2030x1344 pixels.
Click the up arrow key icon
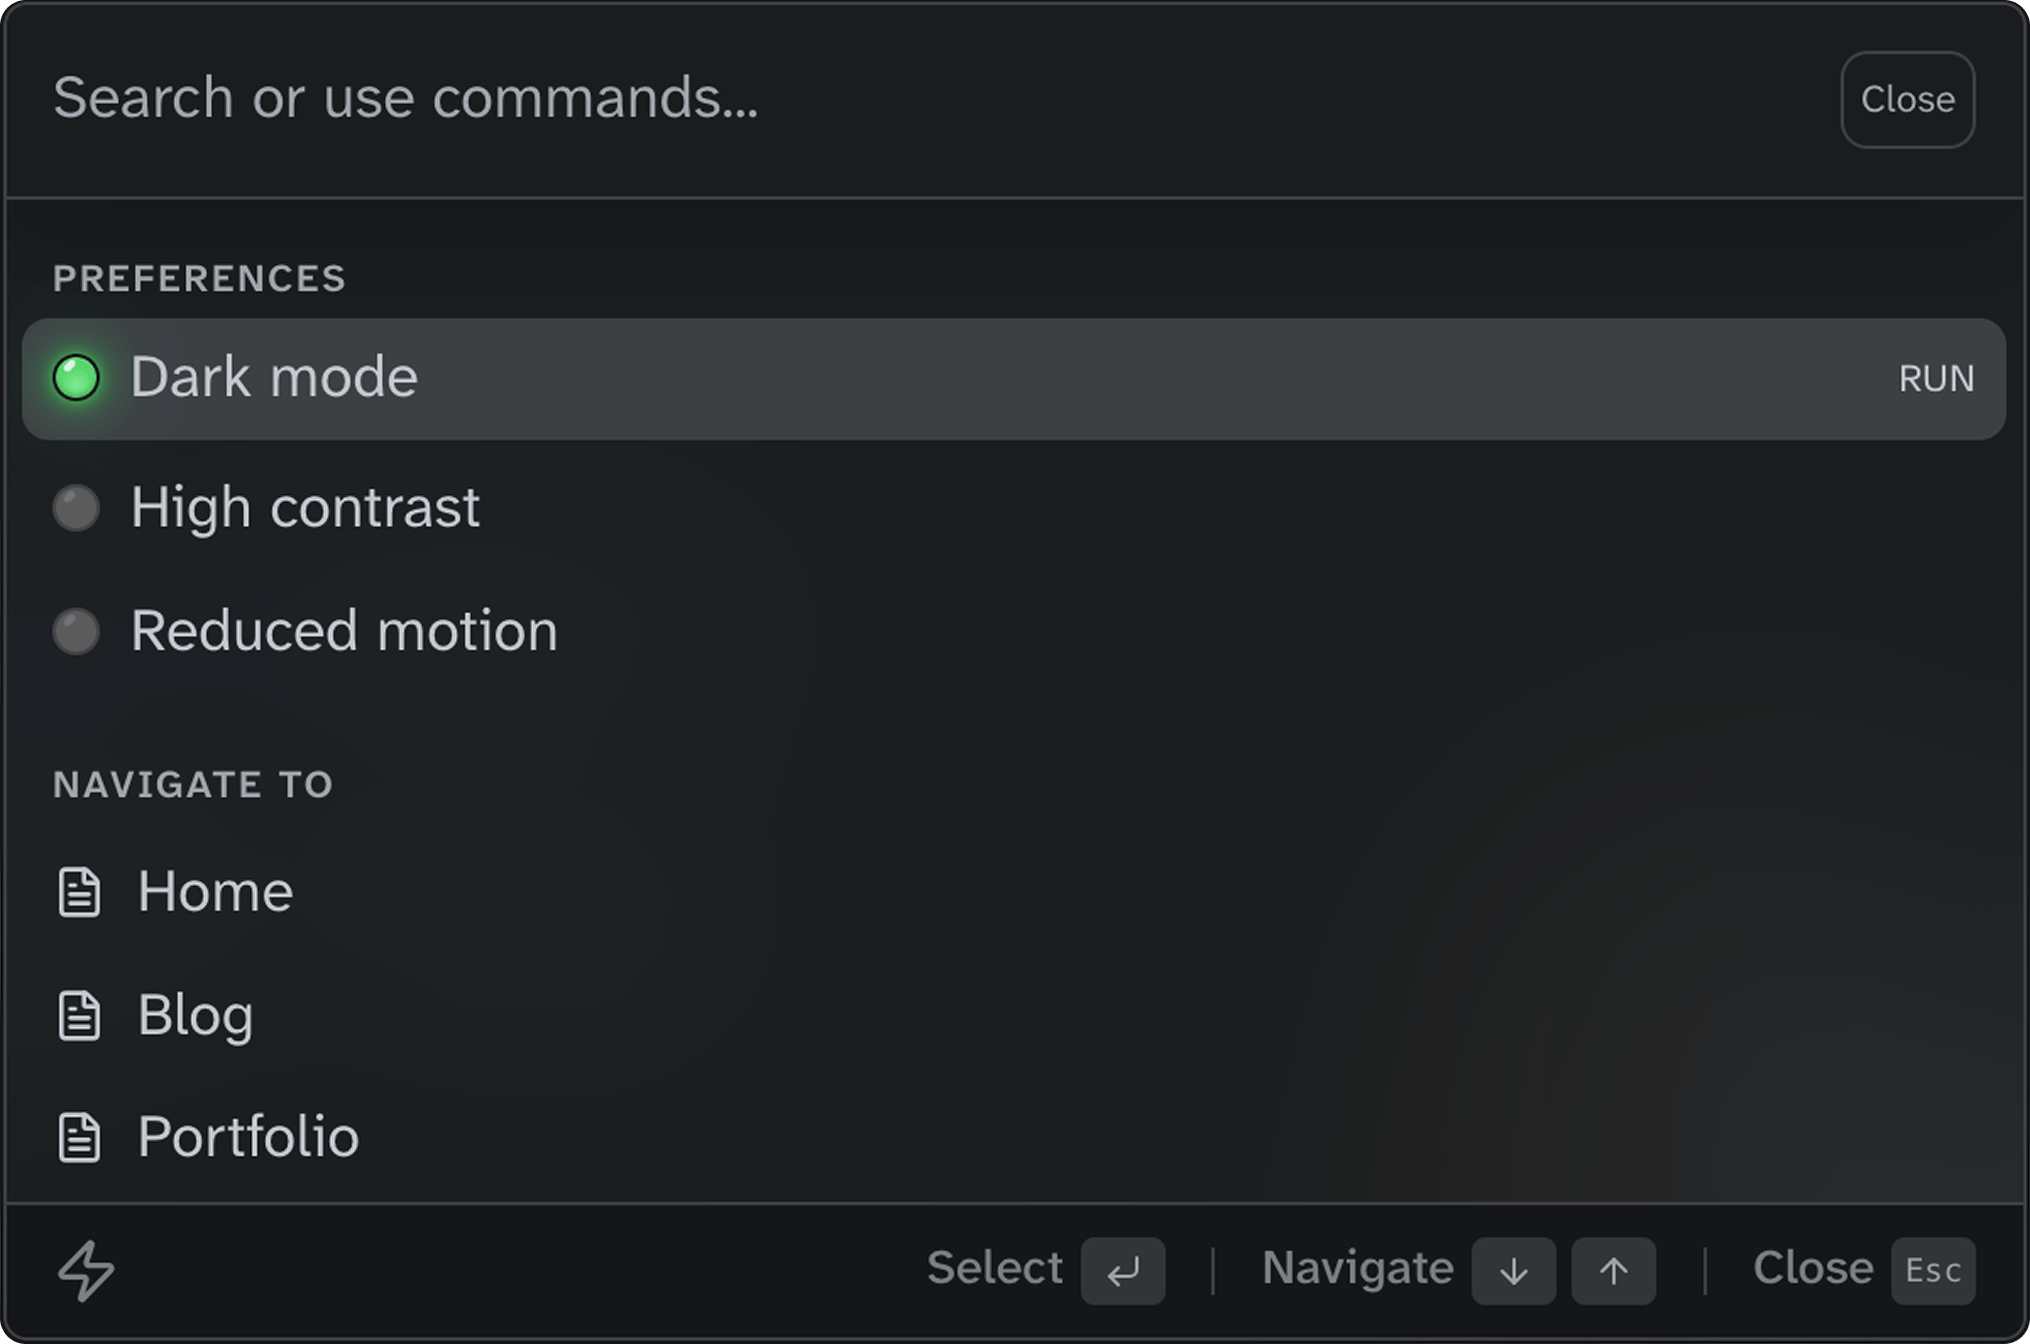[x=1613, y=1271]
